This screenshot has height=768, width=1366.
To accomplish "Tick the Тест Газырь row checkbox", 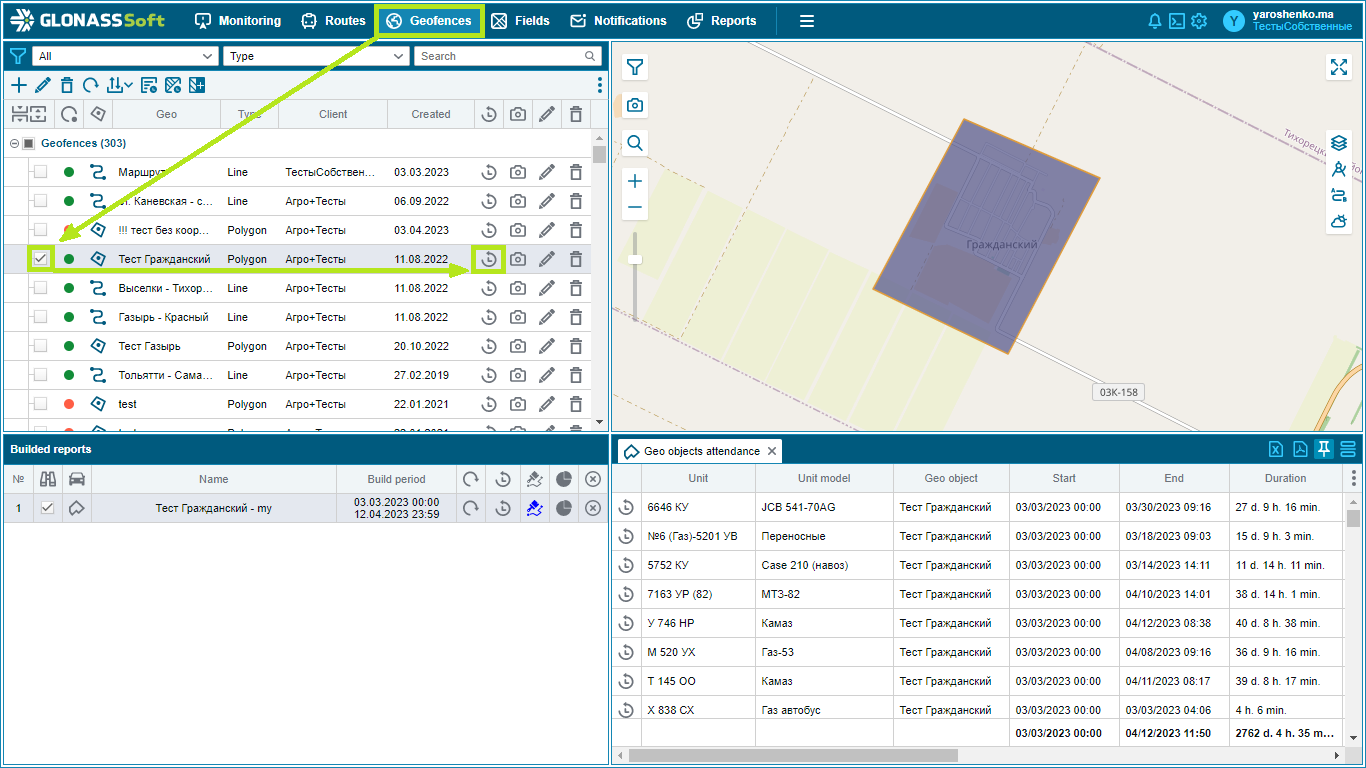I will 41,346.
